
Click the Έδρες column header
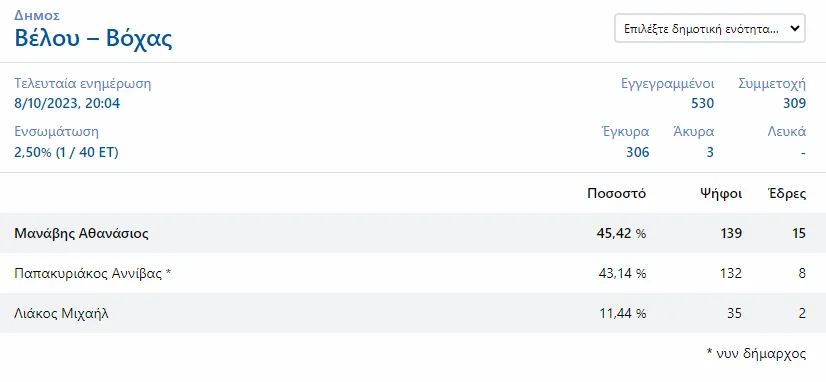tap(786, 193)
